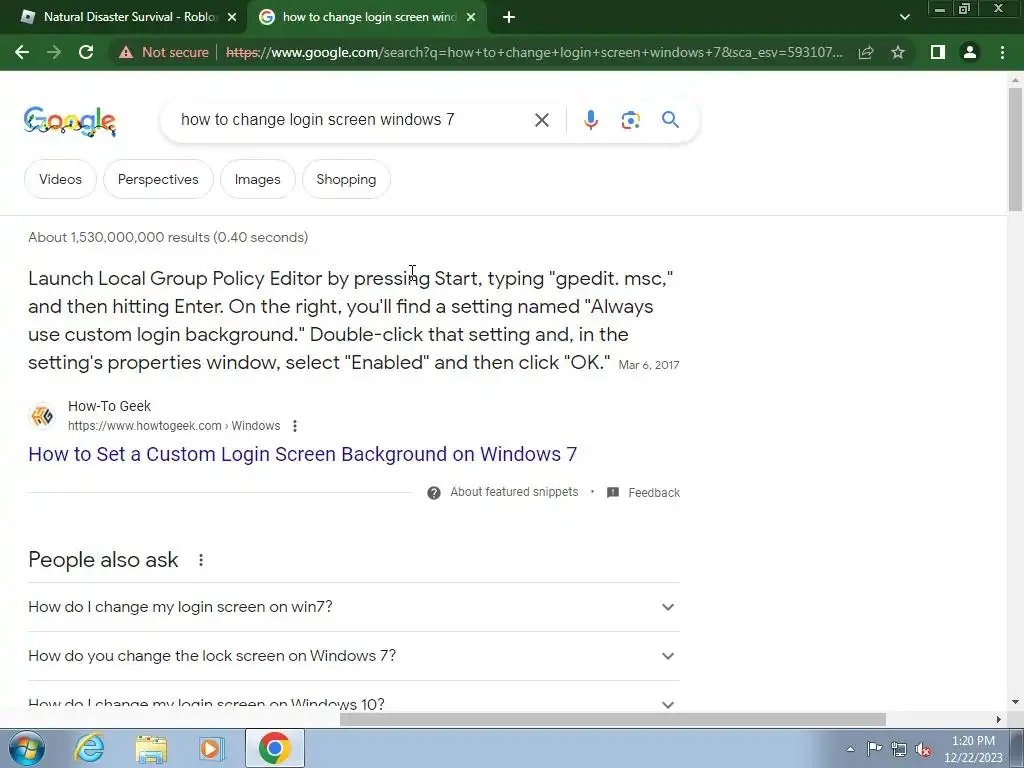Filter results by Videos
Screen dimensions: 1024x768
tap(60, 179)
